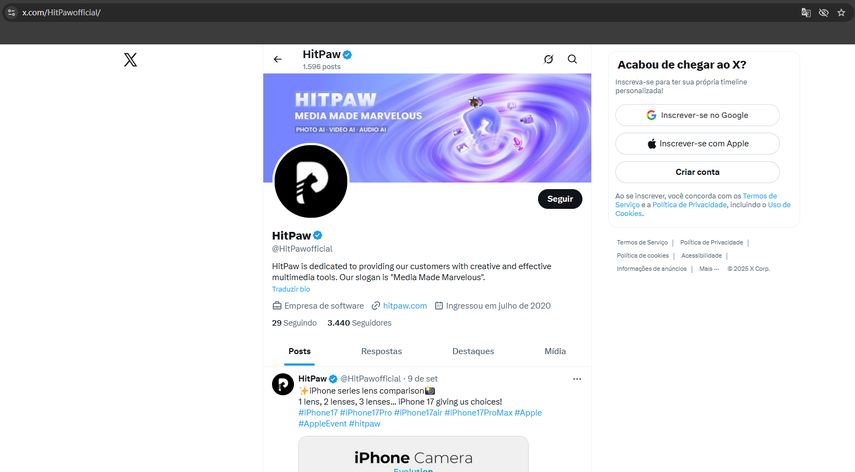
Task: Click the X logo in sidebar
Action: pyautogui.click(x=130, y=60)
